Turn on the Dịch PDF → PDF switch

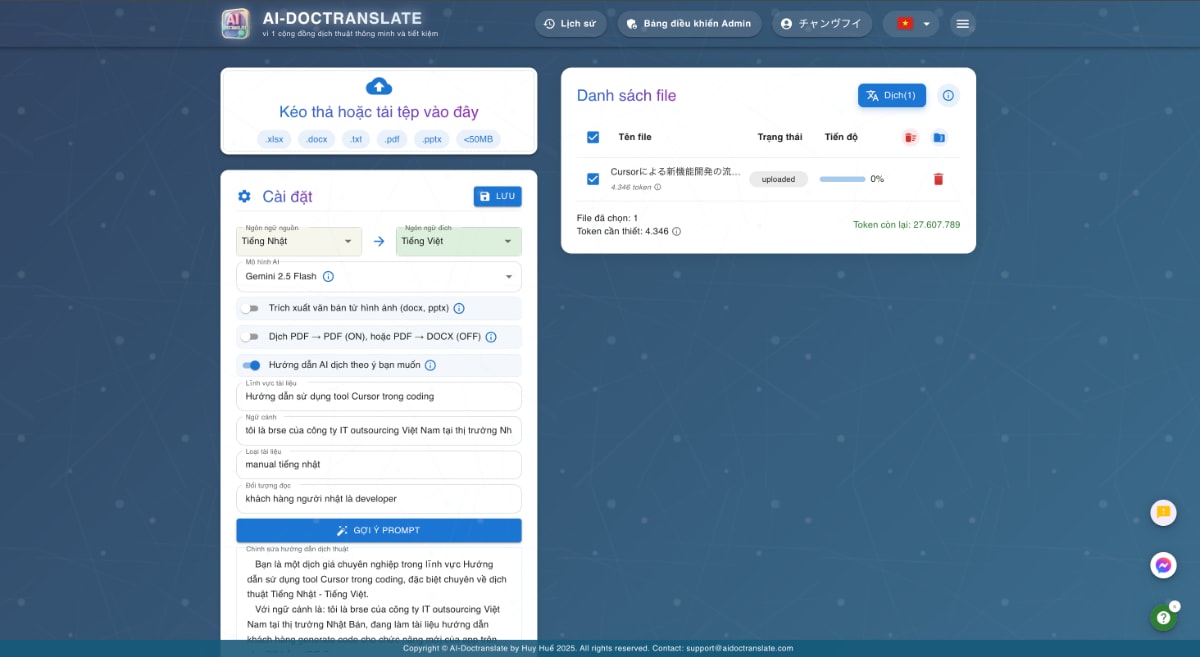251,337
